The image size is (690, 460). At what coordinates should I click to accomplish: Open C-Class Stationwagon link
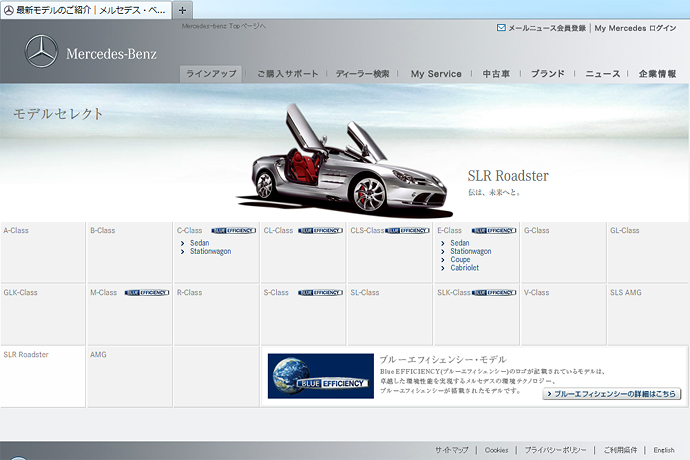click(210, 251)
